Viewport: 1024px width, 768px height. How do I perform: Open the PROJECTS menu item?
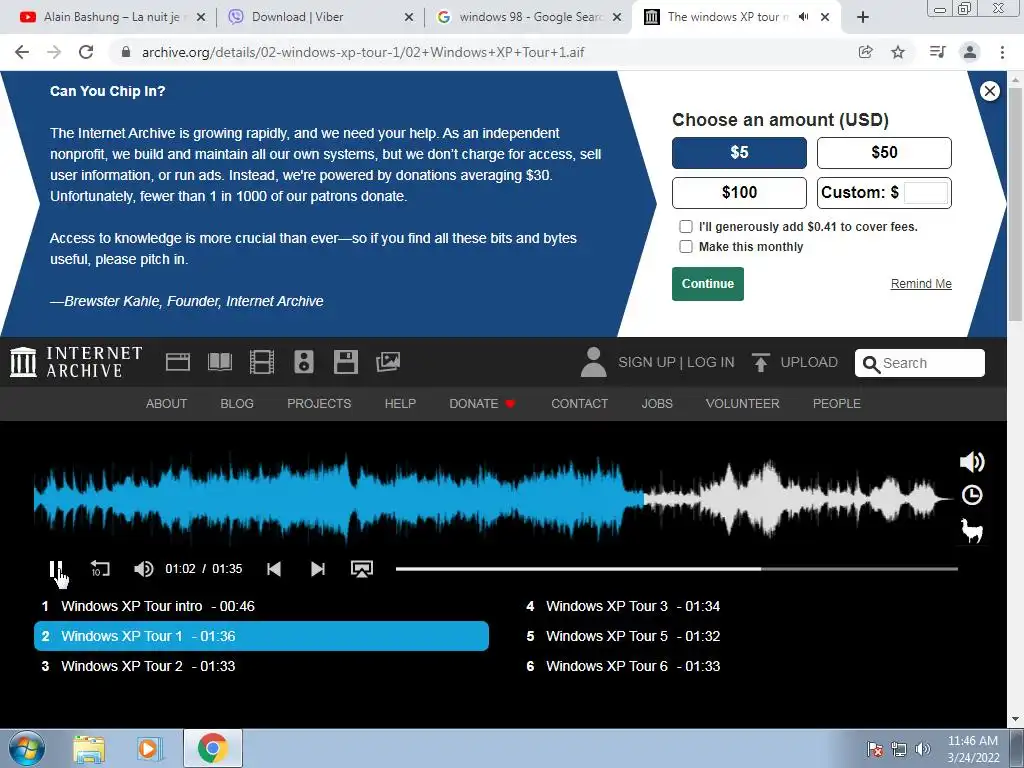[319, 404]
